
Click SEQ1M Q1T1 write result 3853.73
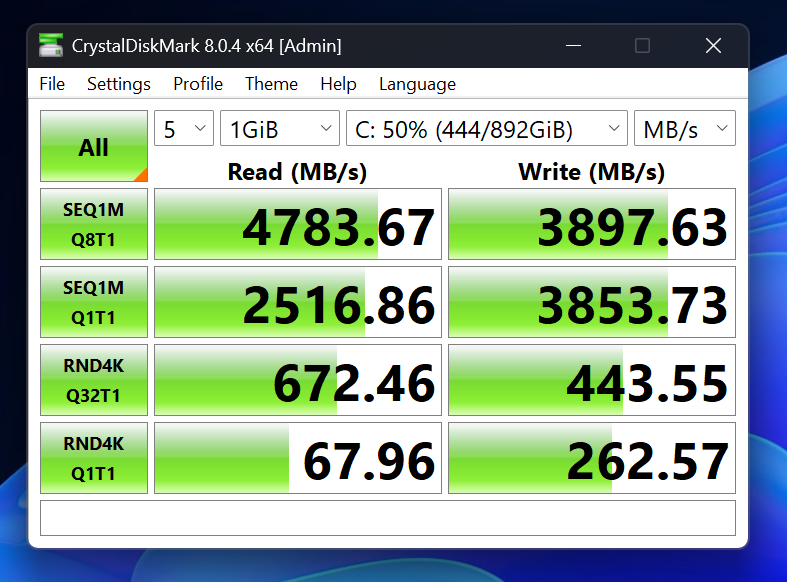[x=592, y=302]
